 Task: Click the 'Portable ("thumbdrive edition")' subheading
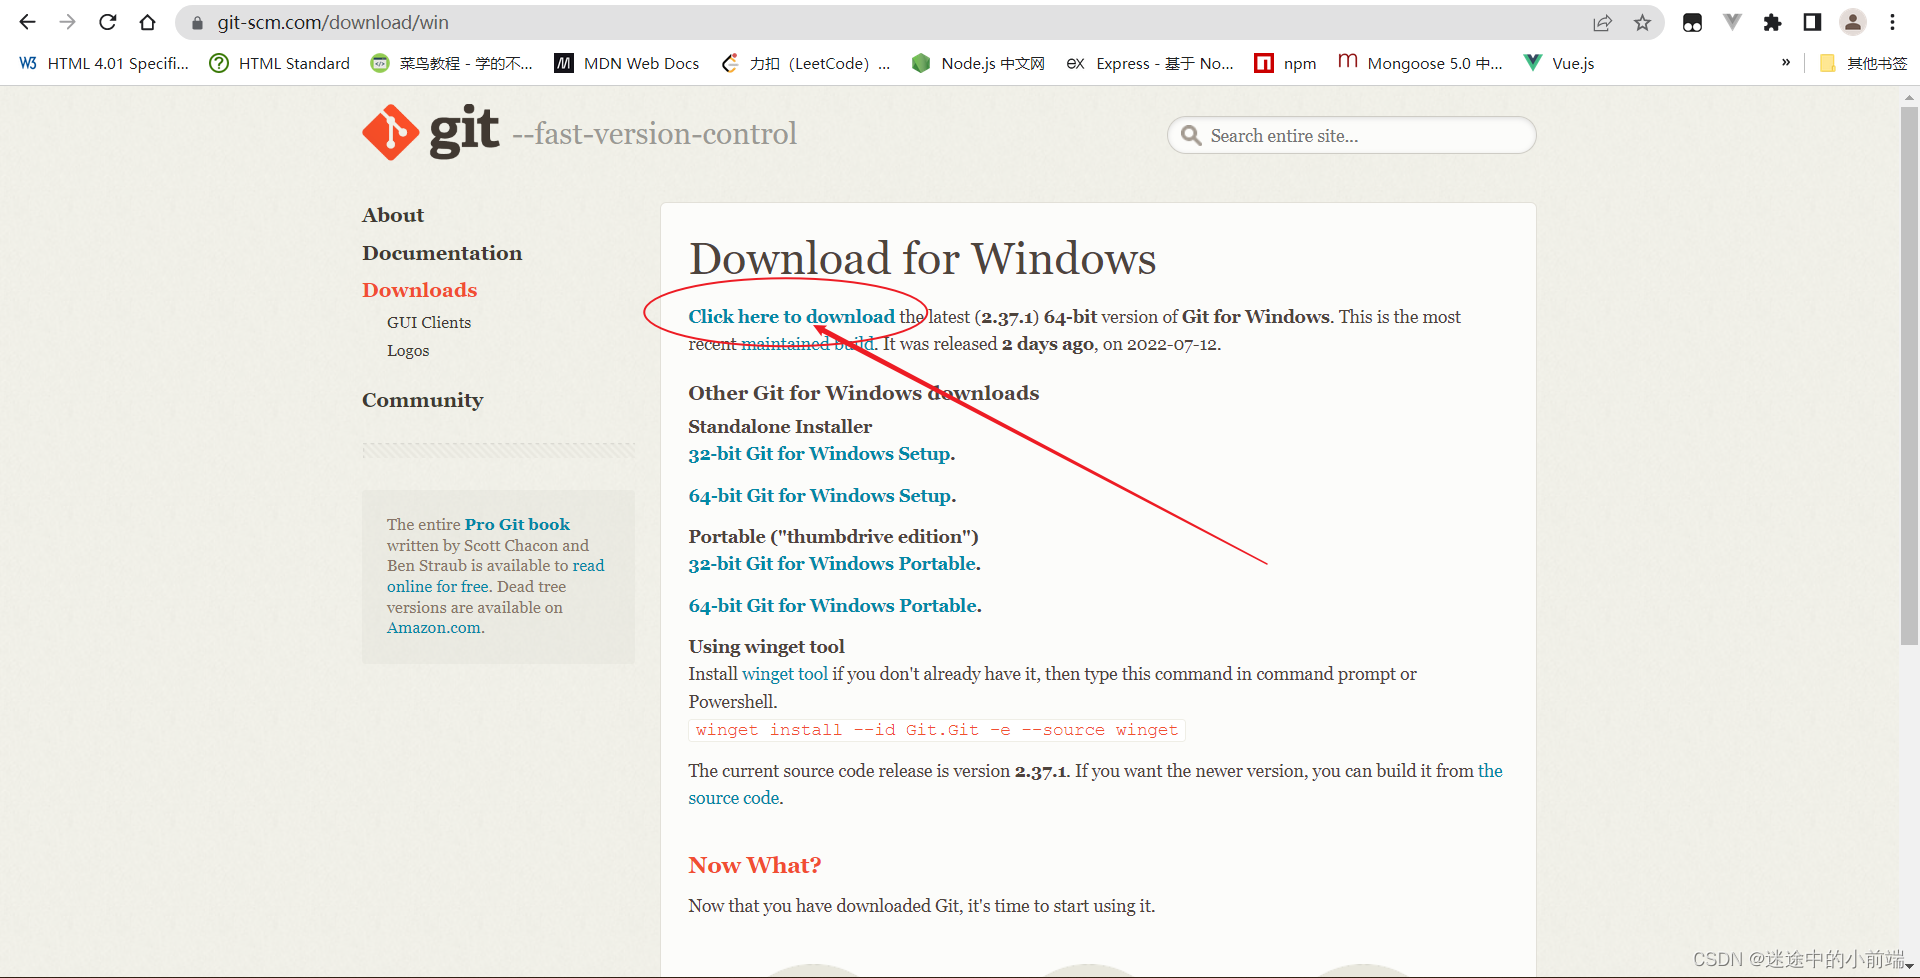pos(833,537)
